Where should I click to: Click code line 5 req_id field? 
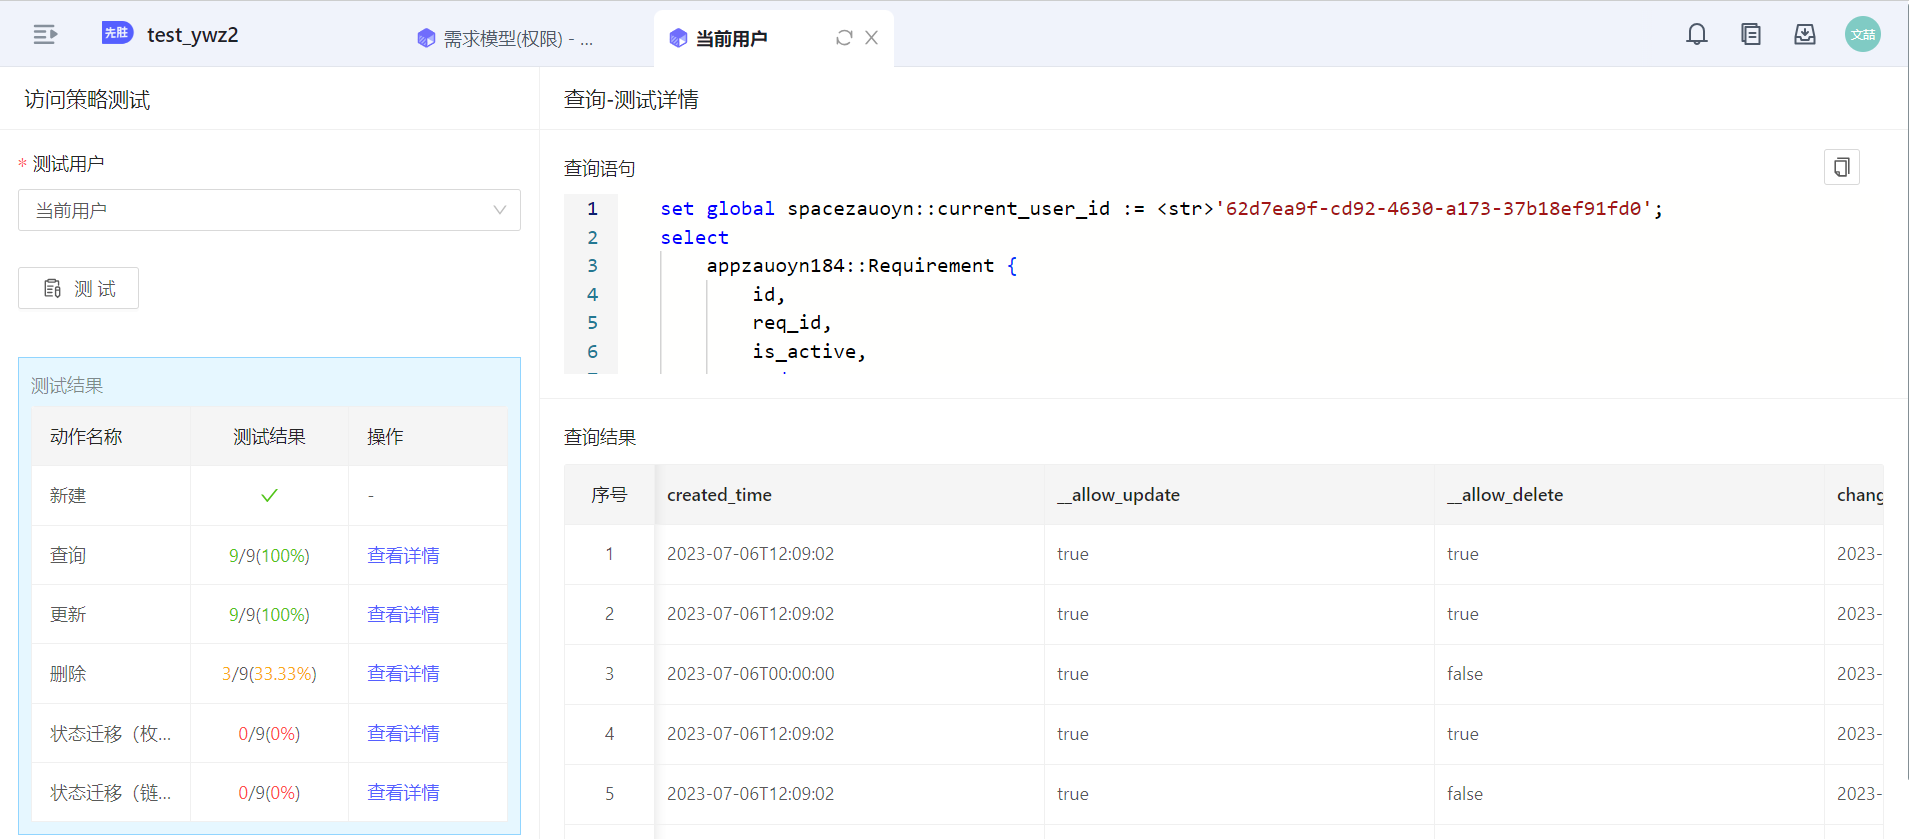coord(791,323)
